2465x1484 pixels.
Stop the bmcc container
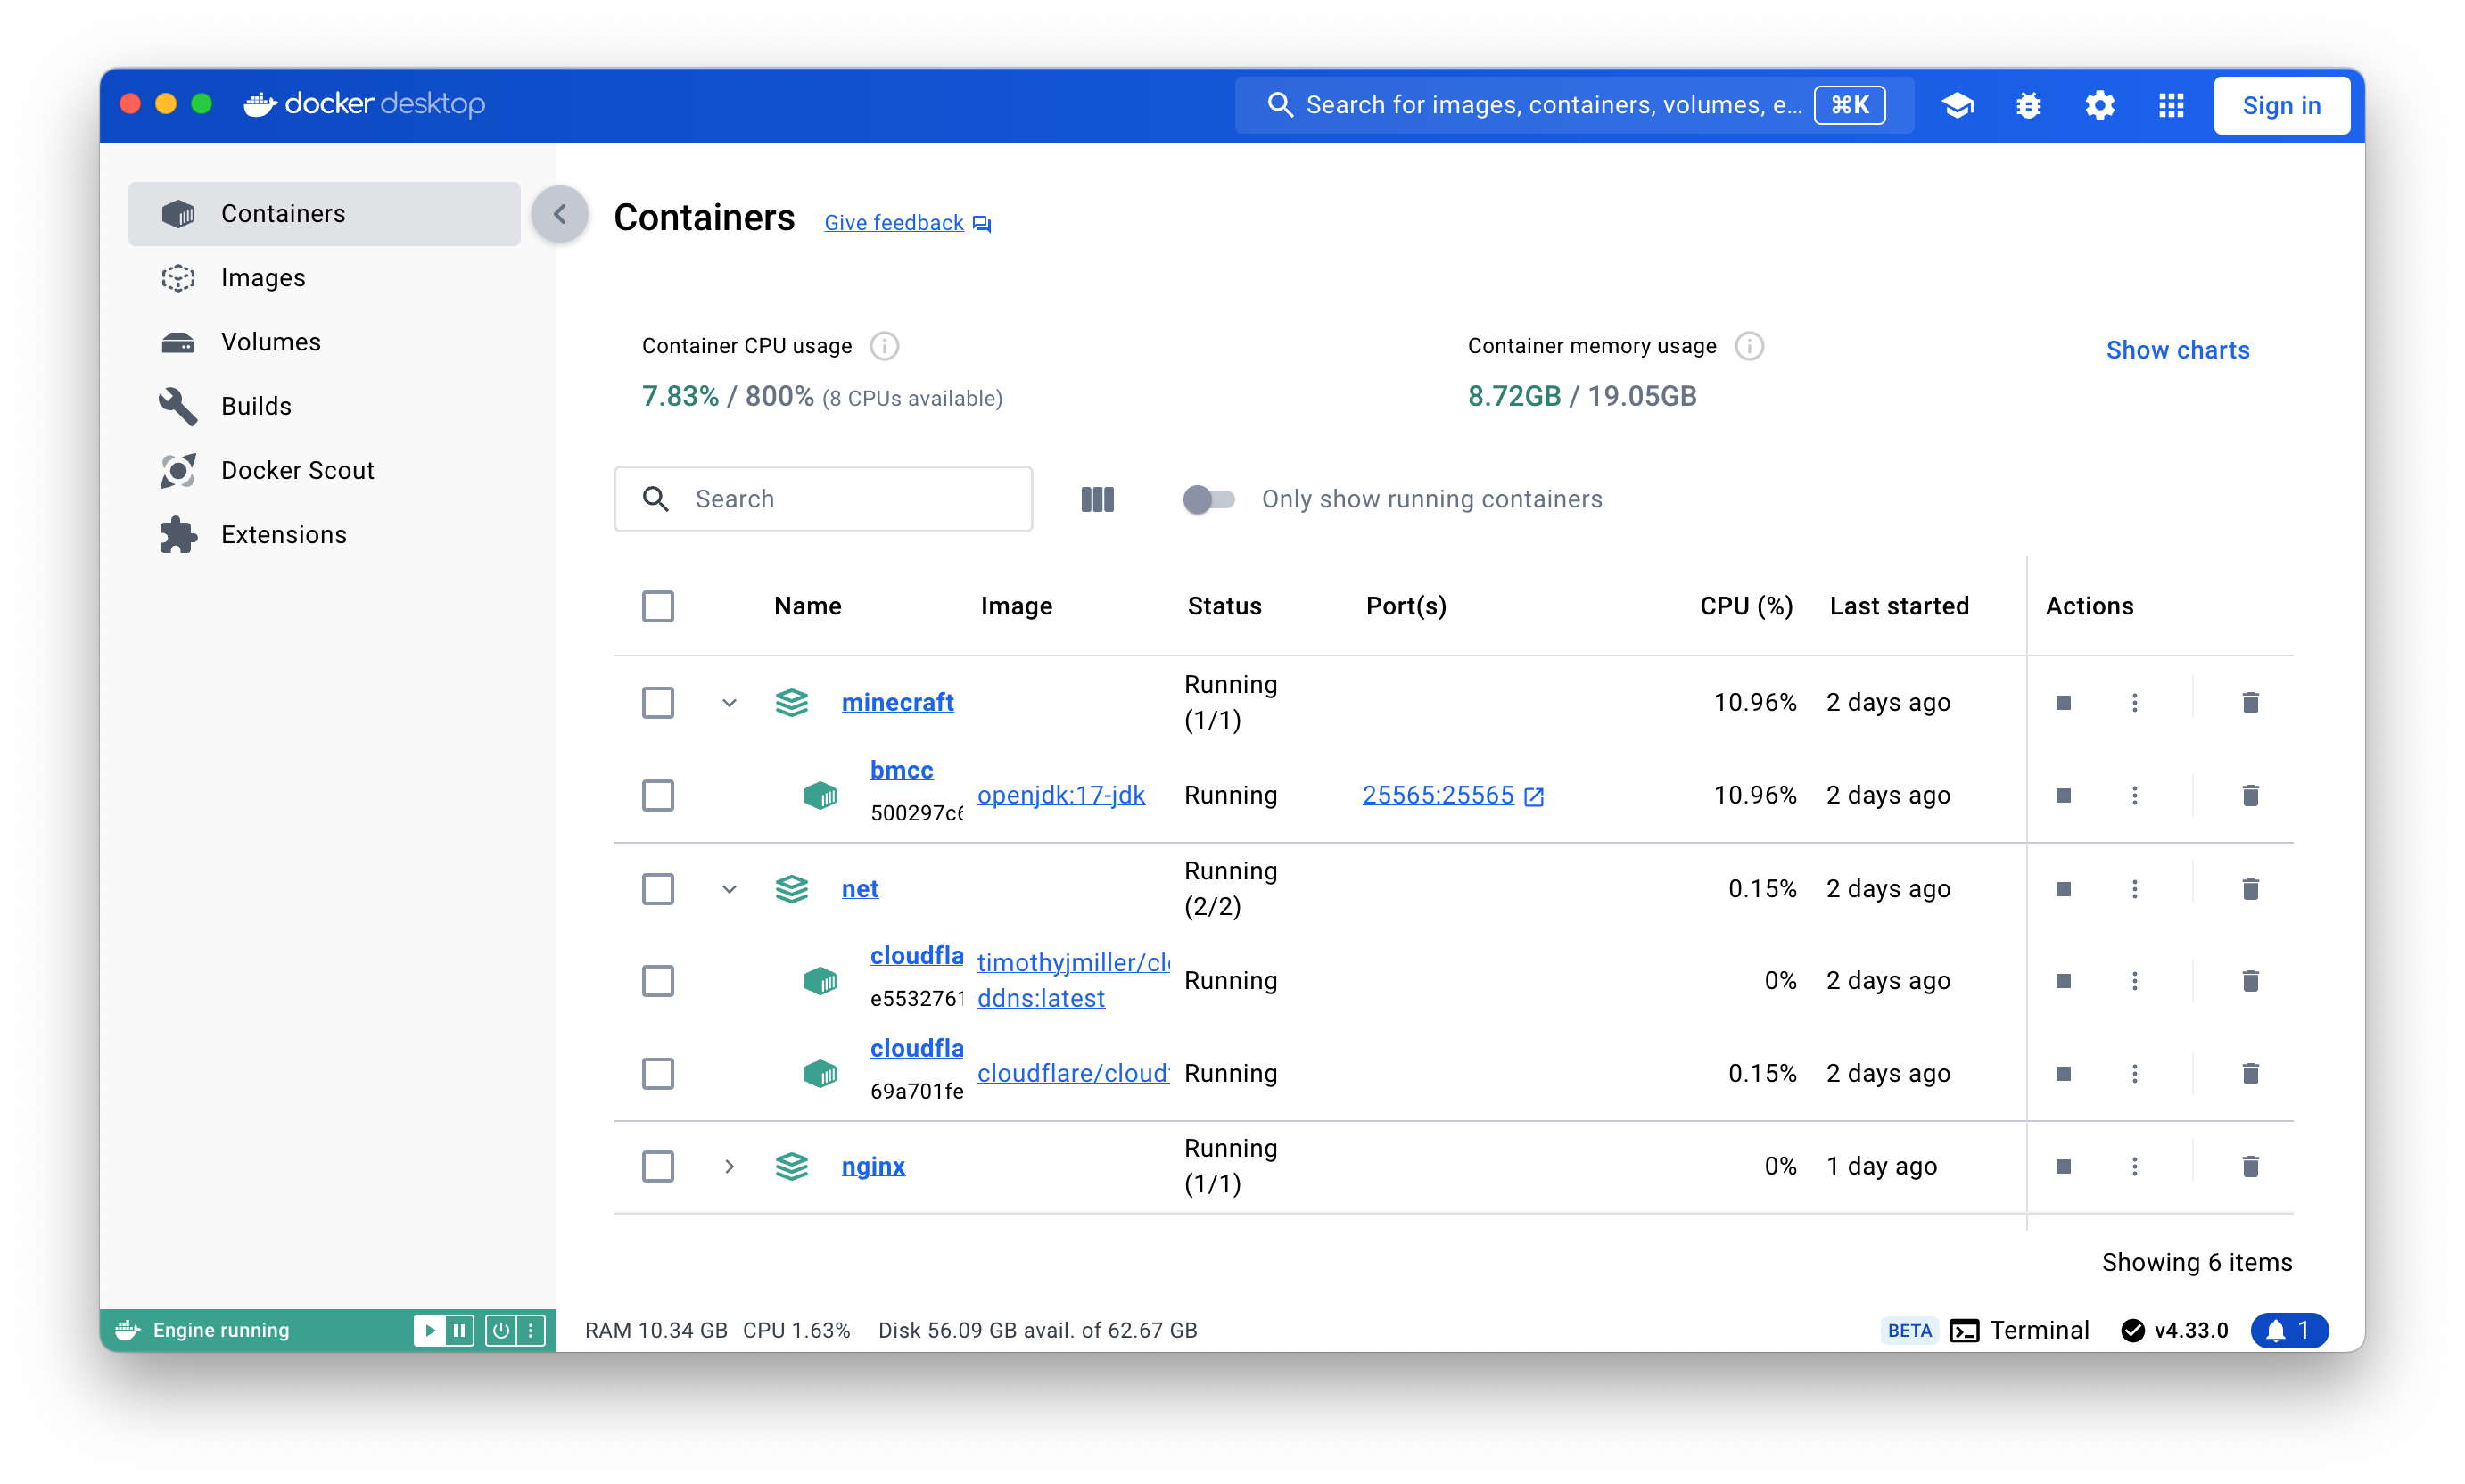point(2063,795)
